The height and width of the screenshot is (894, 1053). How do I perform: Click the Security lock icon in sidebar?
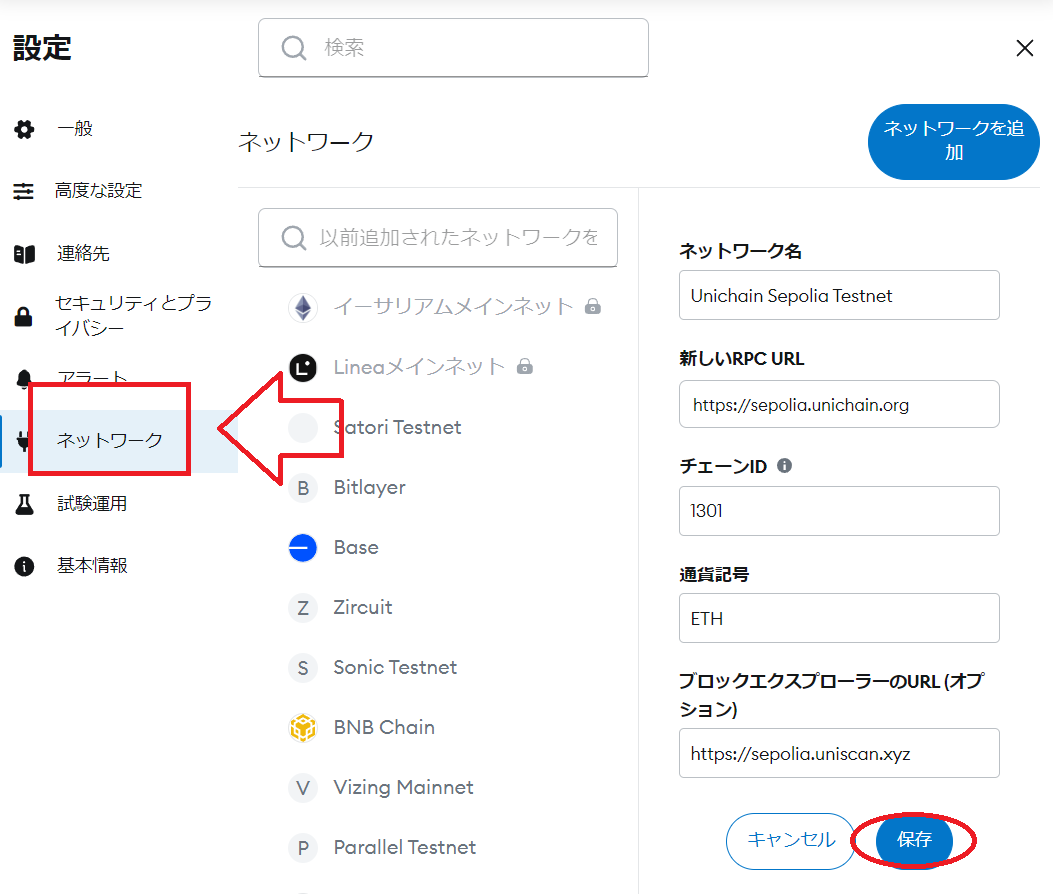pos(24,316)
